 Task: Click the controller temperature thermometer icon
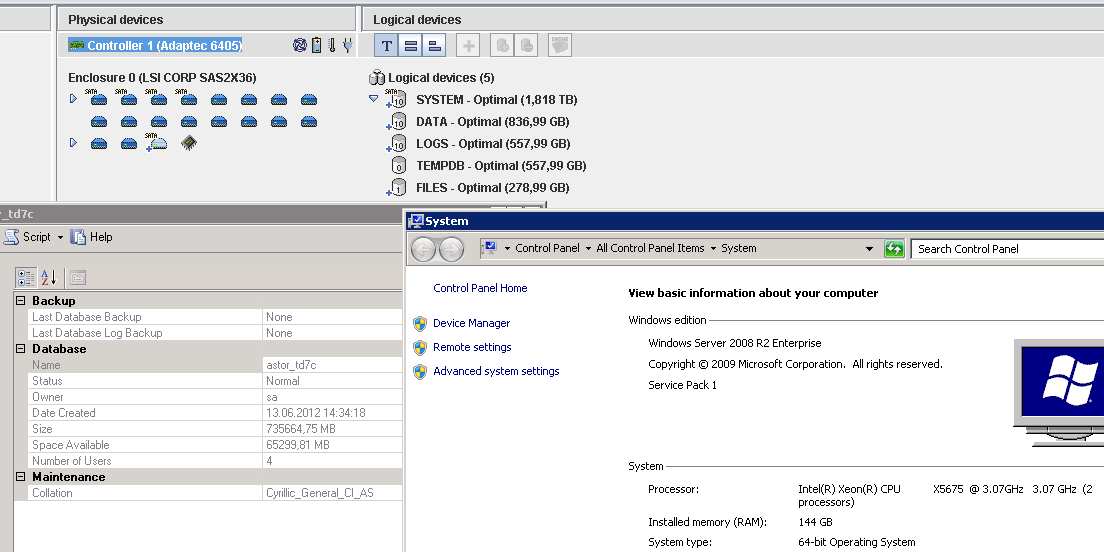pyautogui.click(x=331, y=45)
